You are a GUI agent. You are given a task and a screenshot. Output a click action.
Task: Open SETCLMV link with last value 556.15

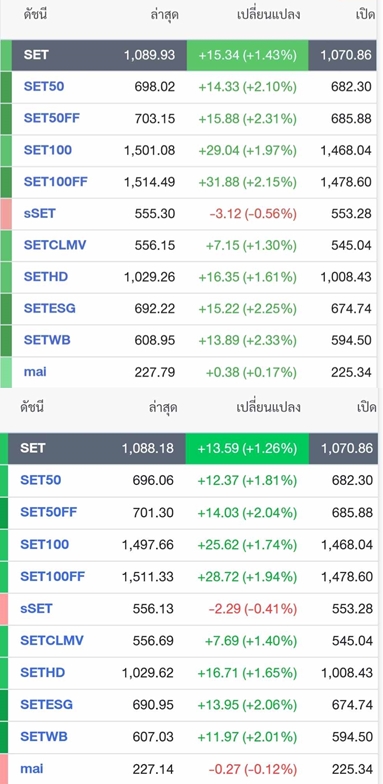54,245
